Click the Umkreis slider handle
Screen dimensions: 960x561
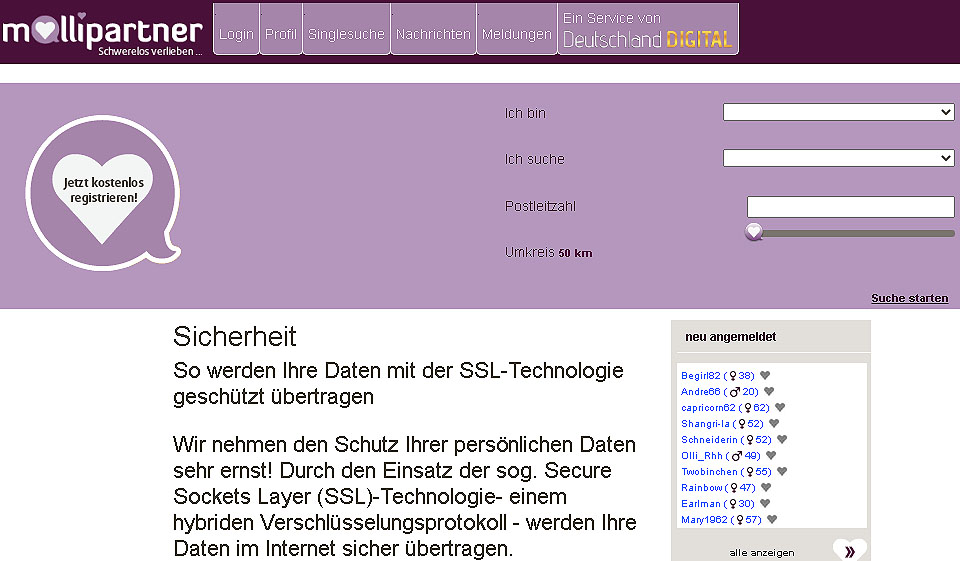754,232
